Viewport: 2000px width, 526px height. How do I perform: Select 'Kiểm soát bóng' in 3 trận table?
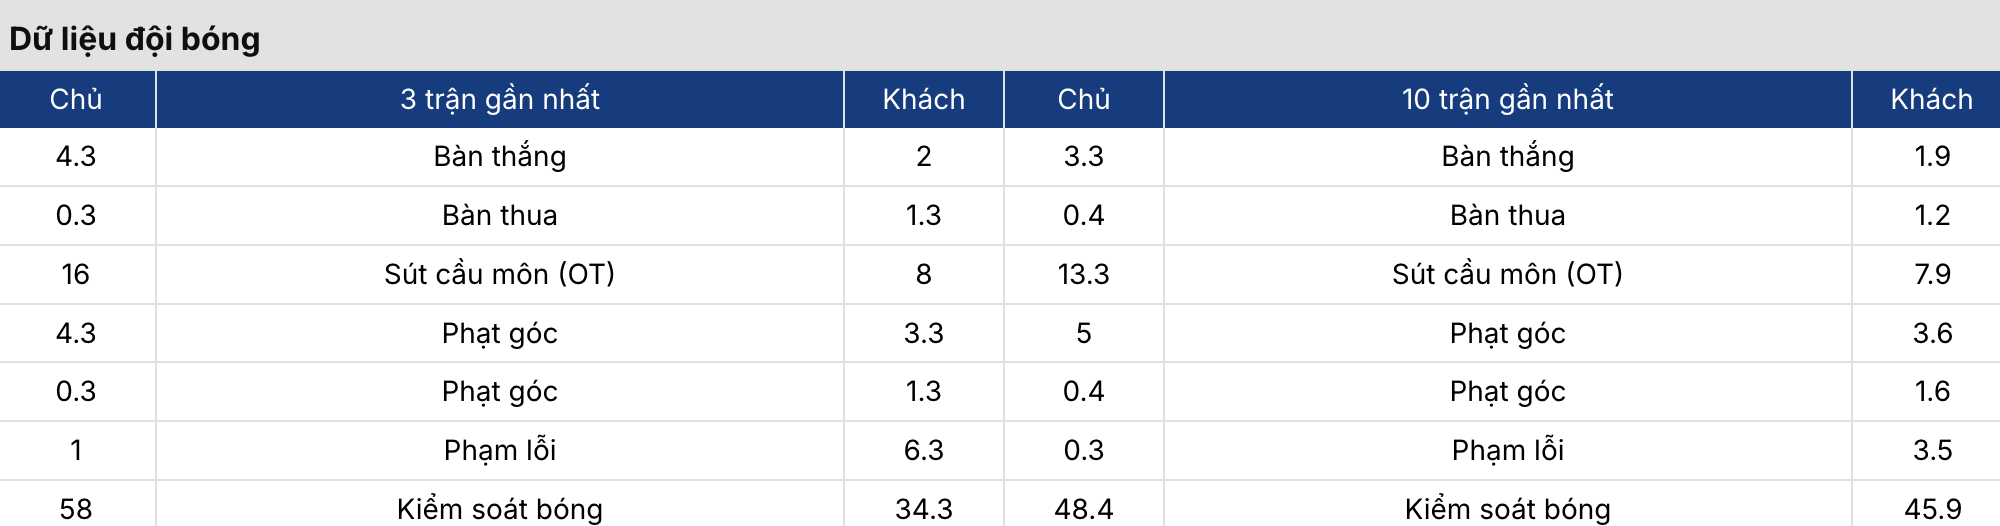[x=500, y=509]
